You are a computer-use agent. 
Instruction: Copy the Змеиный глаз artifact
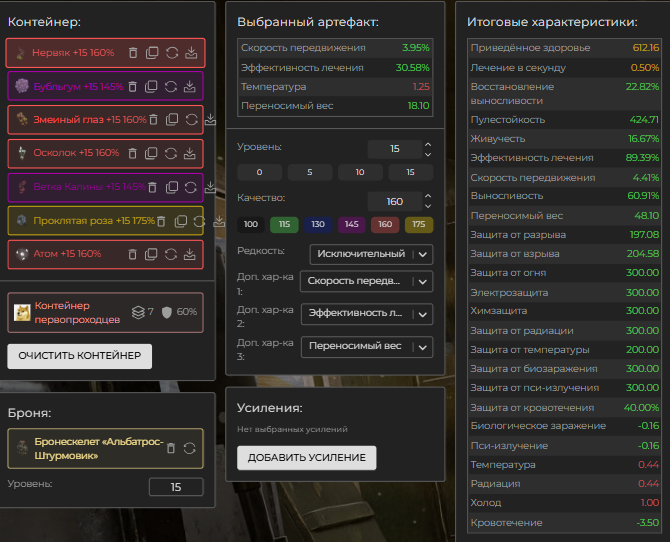pos(172,120)
